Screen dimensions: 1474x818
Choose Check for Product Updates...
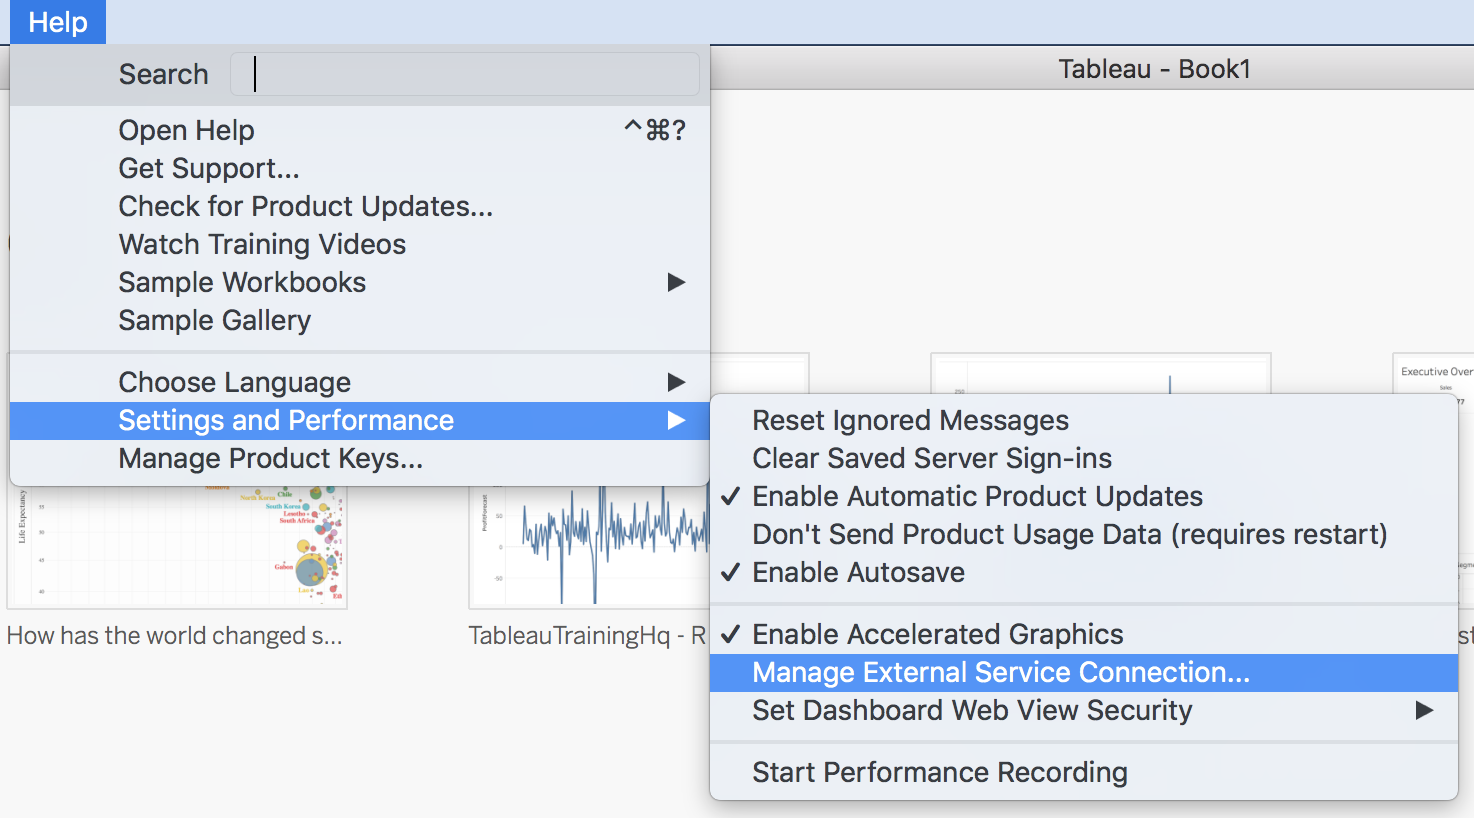pyautogui.click(x=305, y=206)
